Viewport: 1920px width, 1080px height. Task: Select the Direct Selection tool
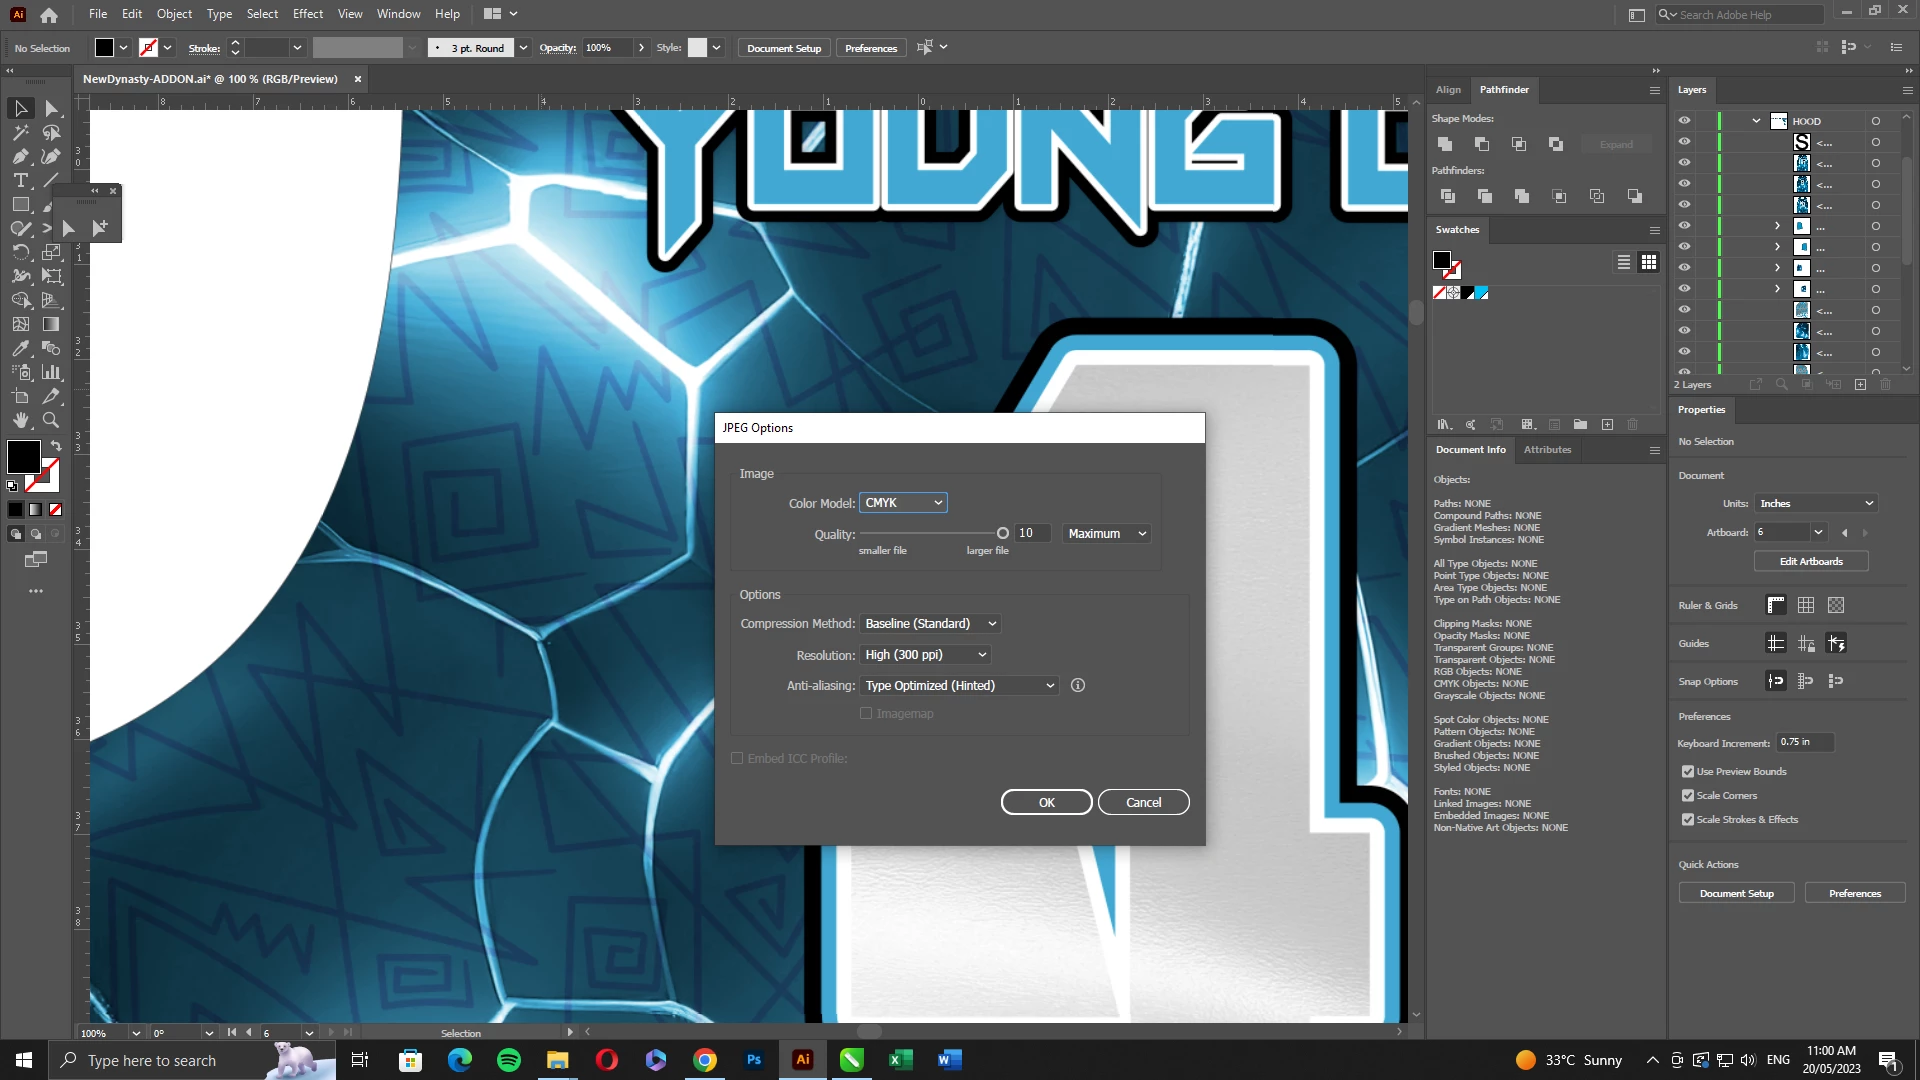[x=52, y=108]
